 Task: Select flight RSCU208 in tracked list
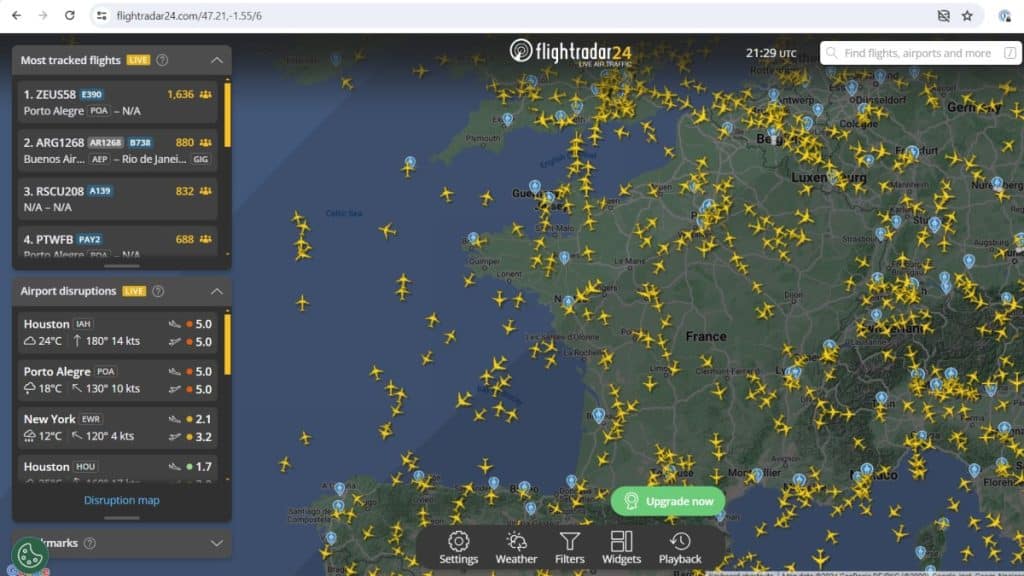point(118,199)
